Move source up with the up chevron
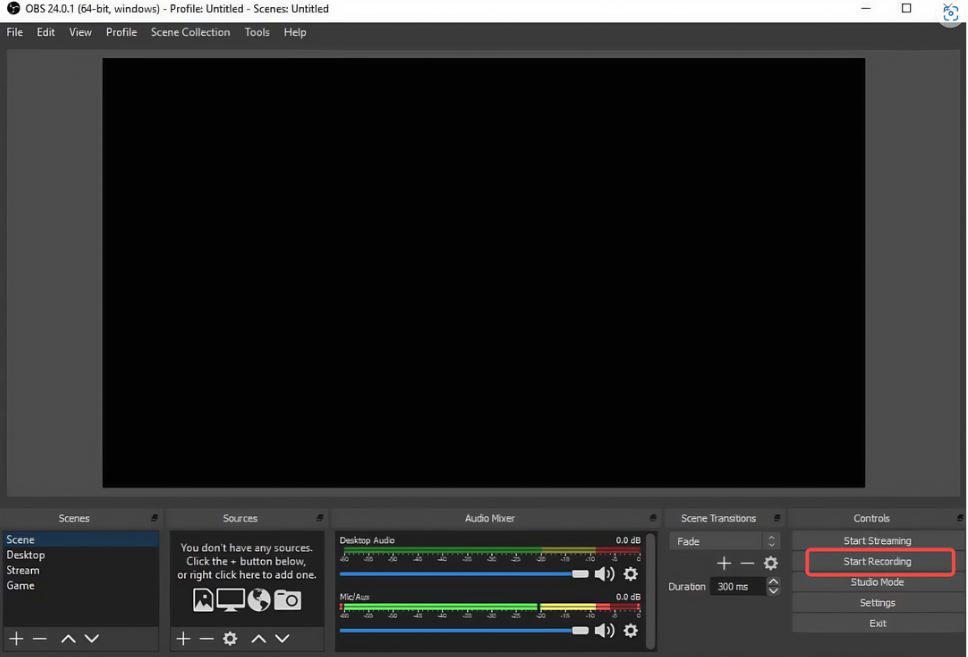The height and width of the screenshot is (657, 968). tap(258, 638)
